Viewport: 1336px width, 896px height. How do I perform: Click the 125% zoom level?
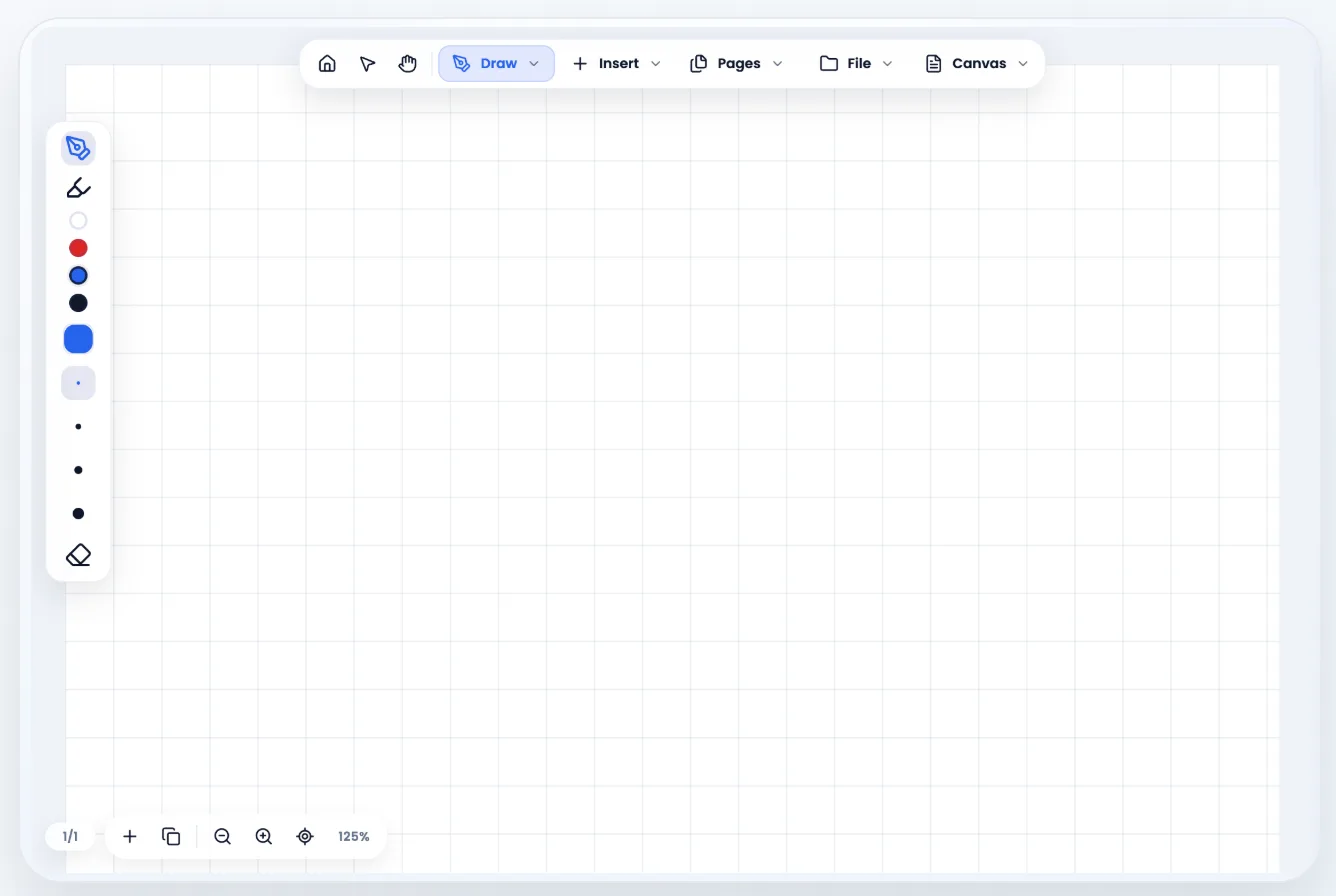[354, 836]
